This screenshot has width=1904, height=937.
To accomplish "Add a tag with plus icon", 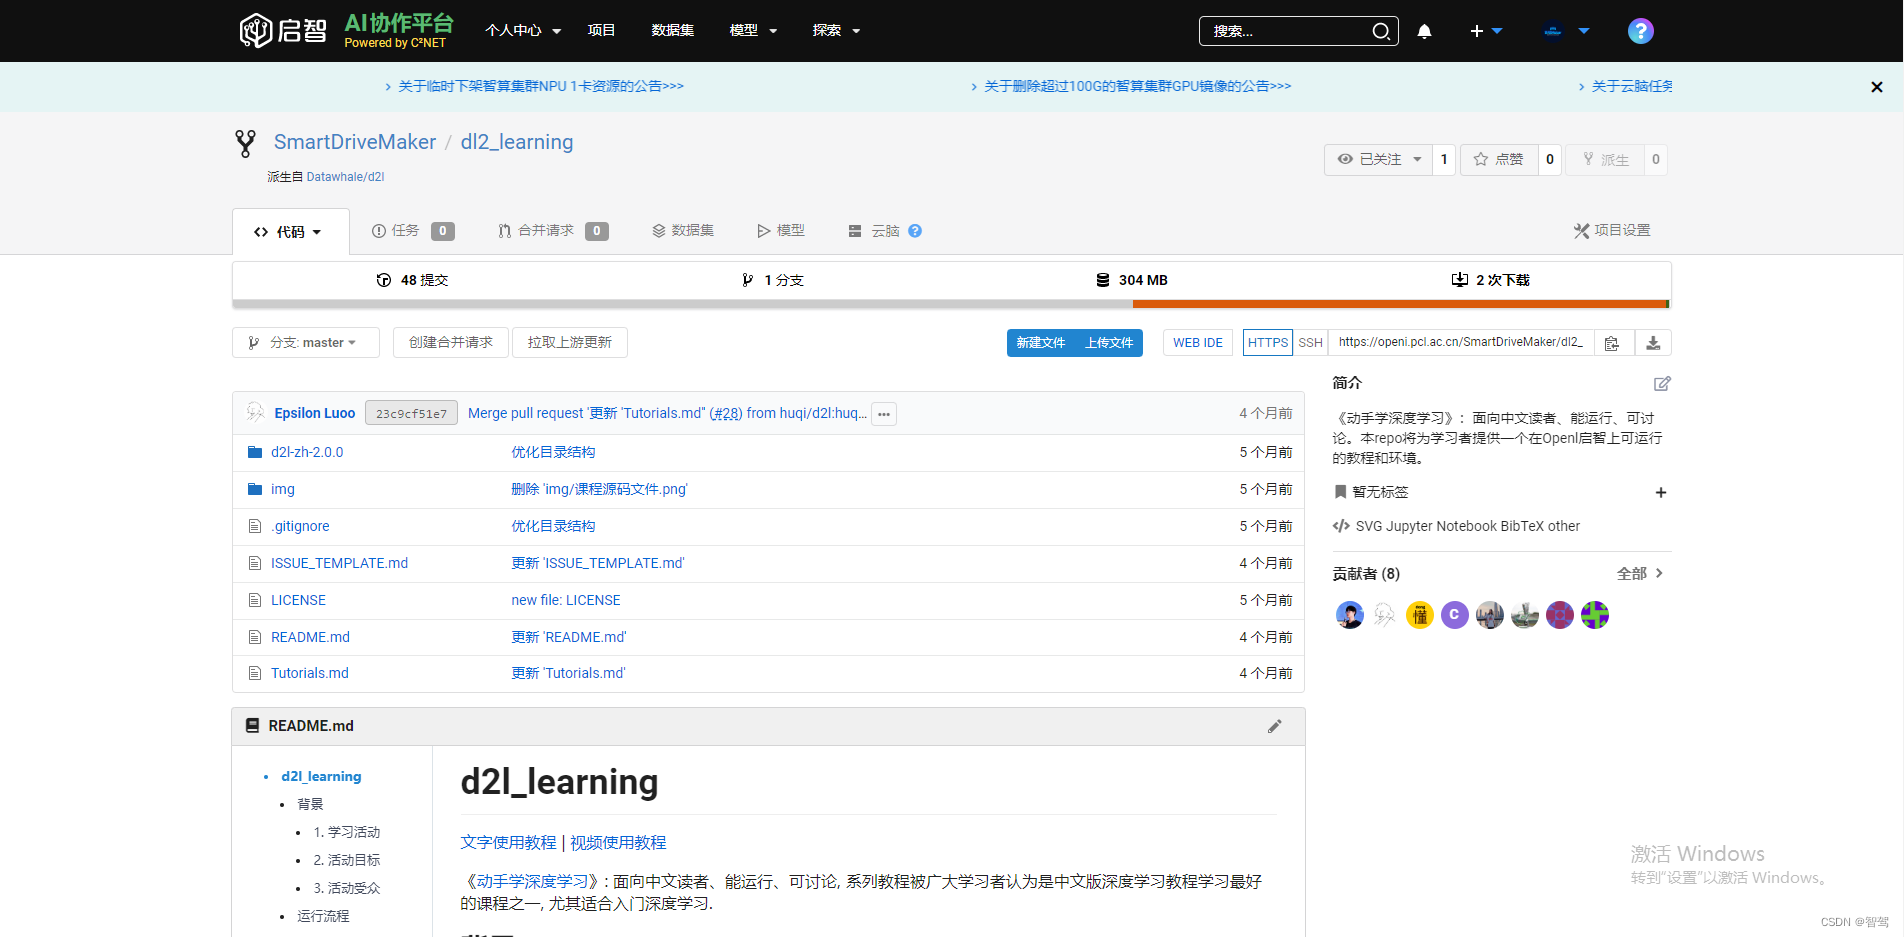I will pos(1661,492).
